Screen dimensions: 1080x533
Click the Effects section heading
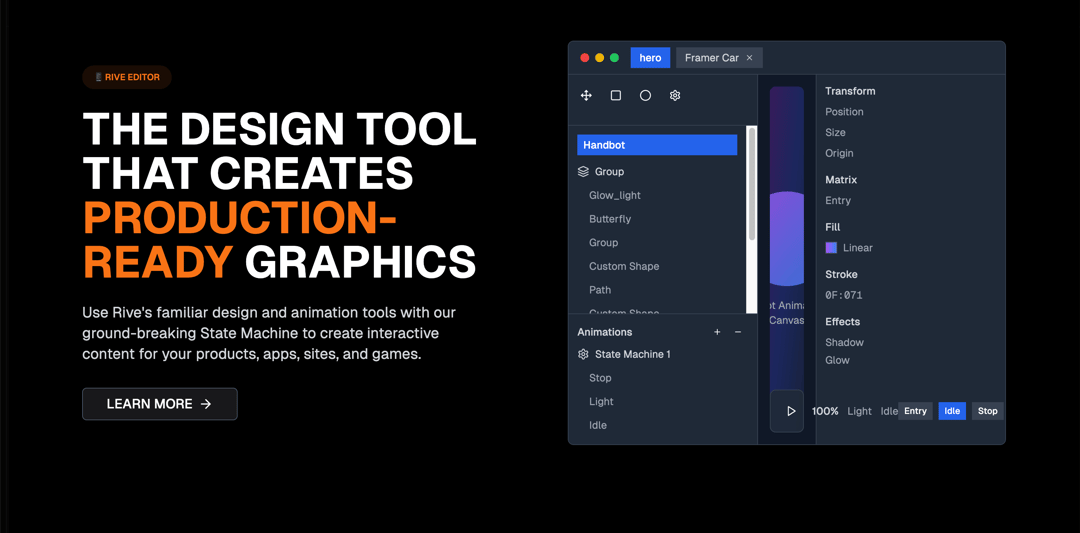(842, 322)
